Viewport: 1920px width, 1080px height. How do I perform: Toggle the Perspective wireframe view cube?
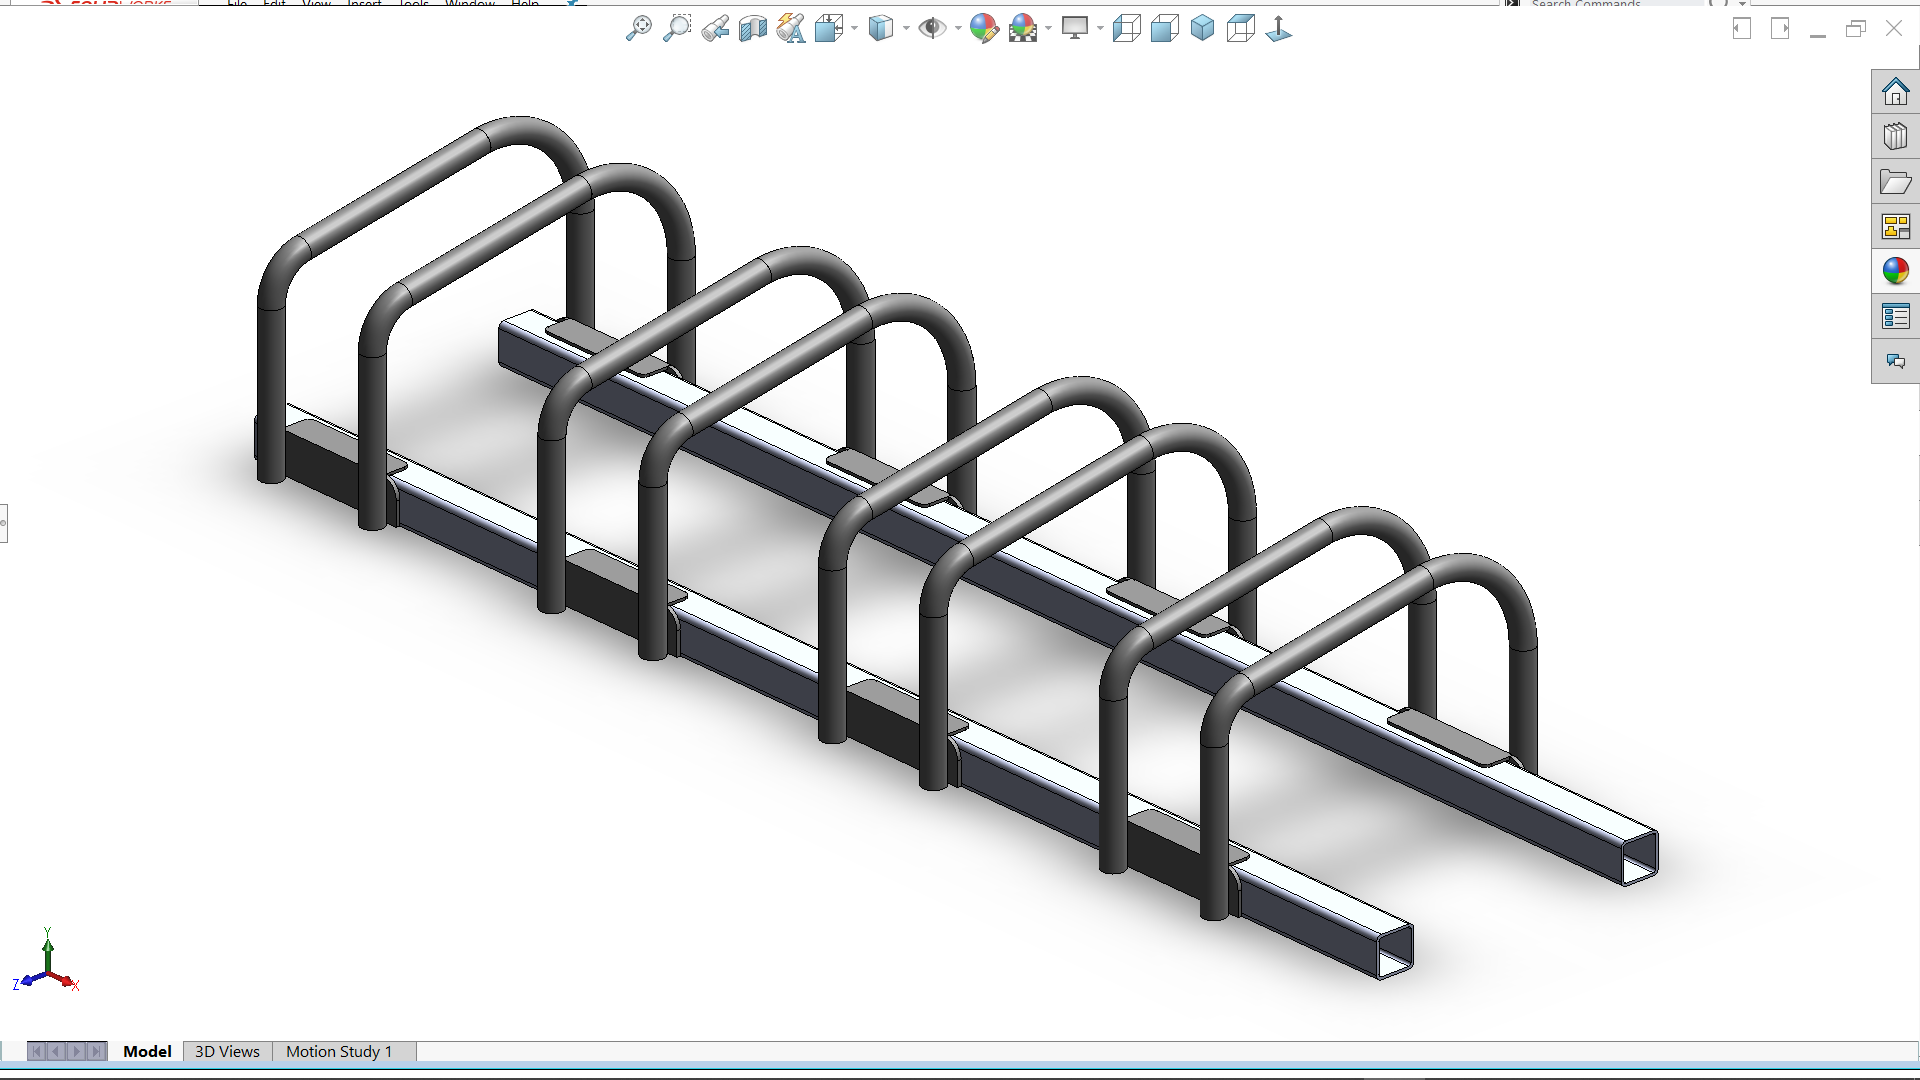[x=1241, y=29]
